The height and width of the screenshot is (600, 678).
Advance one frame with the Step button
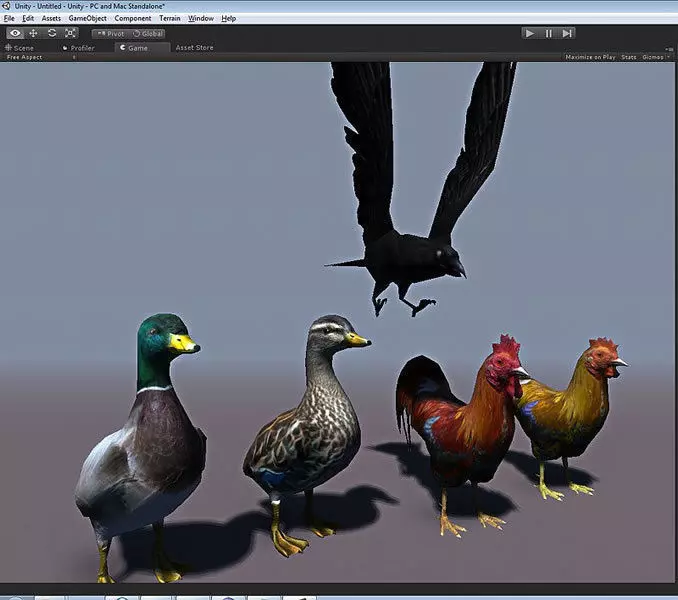tap(567, 33)
